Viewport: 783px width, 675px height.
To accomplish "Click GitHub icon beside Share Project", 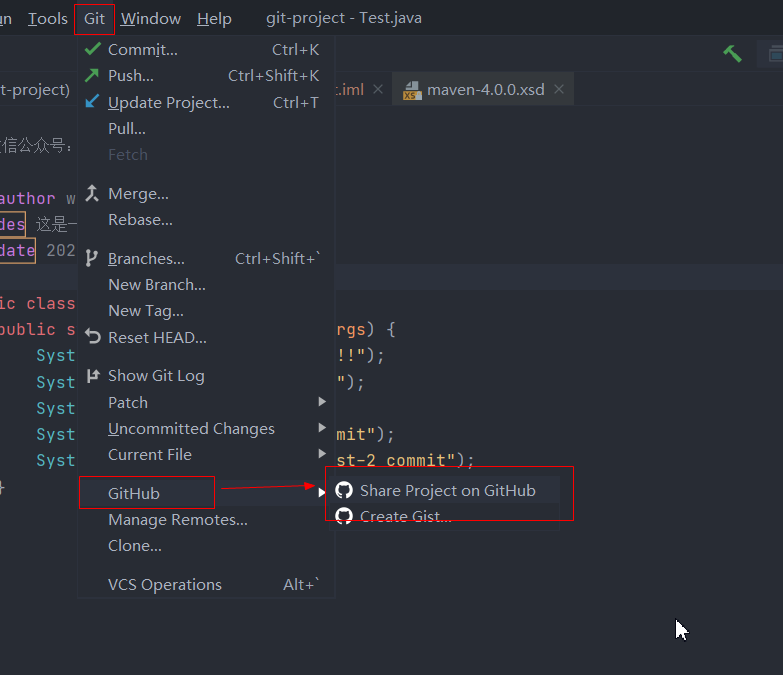I will (344, 490).
